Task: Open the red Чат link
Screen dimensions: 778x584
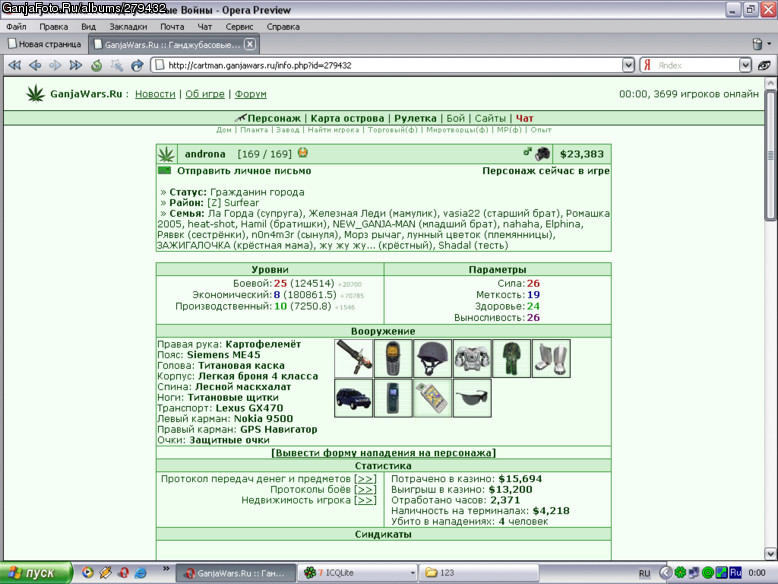Action: tap(524, 118)
